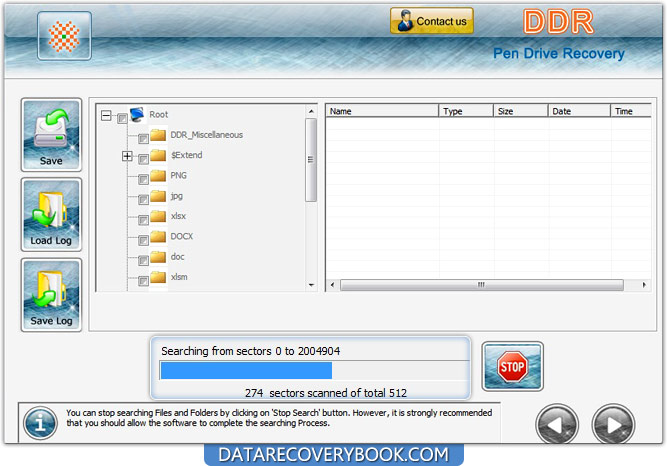Check the xlsm folder checkbox
The width and height of the screenshot is (667, 466).
click(x=143, y=280)
